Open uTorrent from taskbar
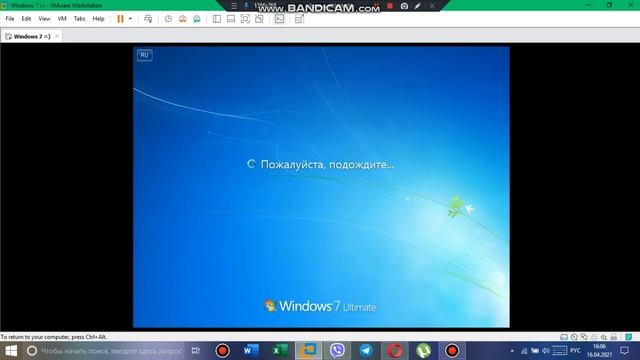The height and width of the screenshot is (360, 640). pos(423,351)
